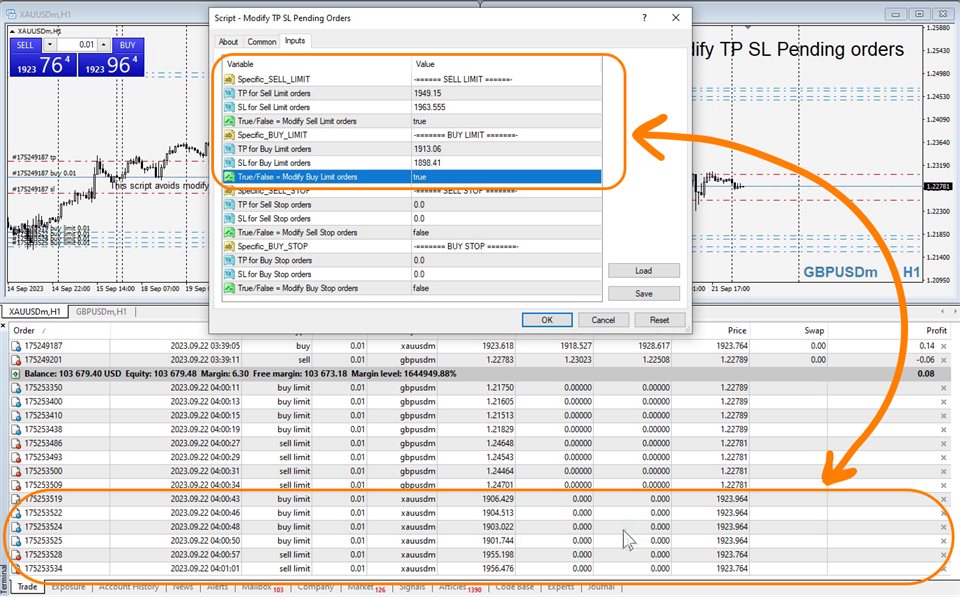Collapse the one-click trading panel arrow on XAUUSDm chart
The image size is (960, 597).
pos(14,31)
